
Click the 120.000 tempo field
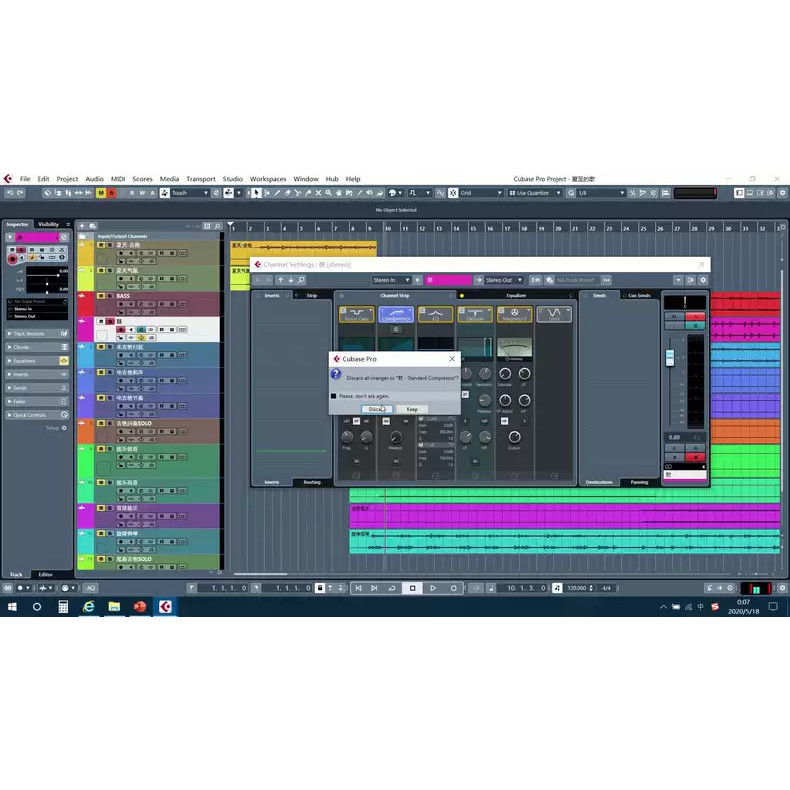tap(577, 588)
